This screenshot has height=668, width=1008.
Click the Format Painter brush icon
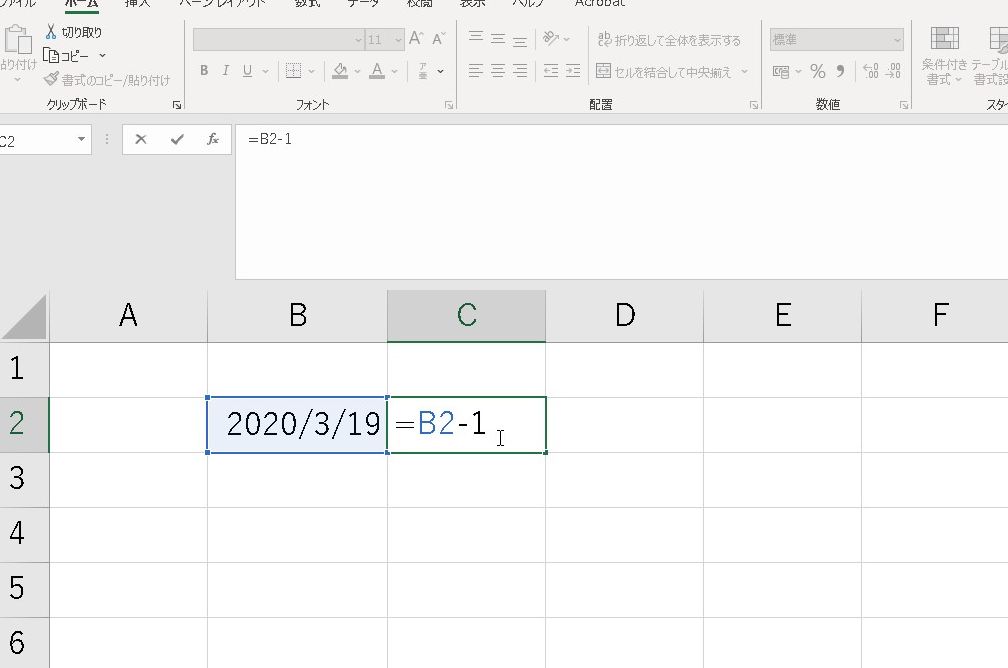point(51,79)
